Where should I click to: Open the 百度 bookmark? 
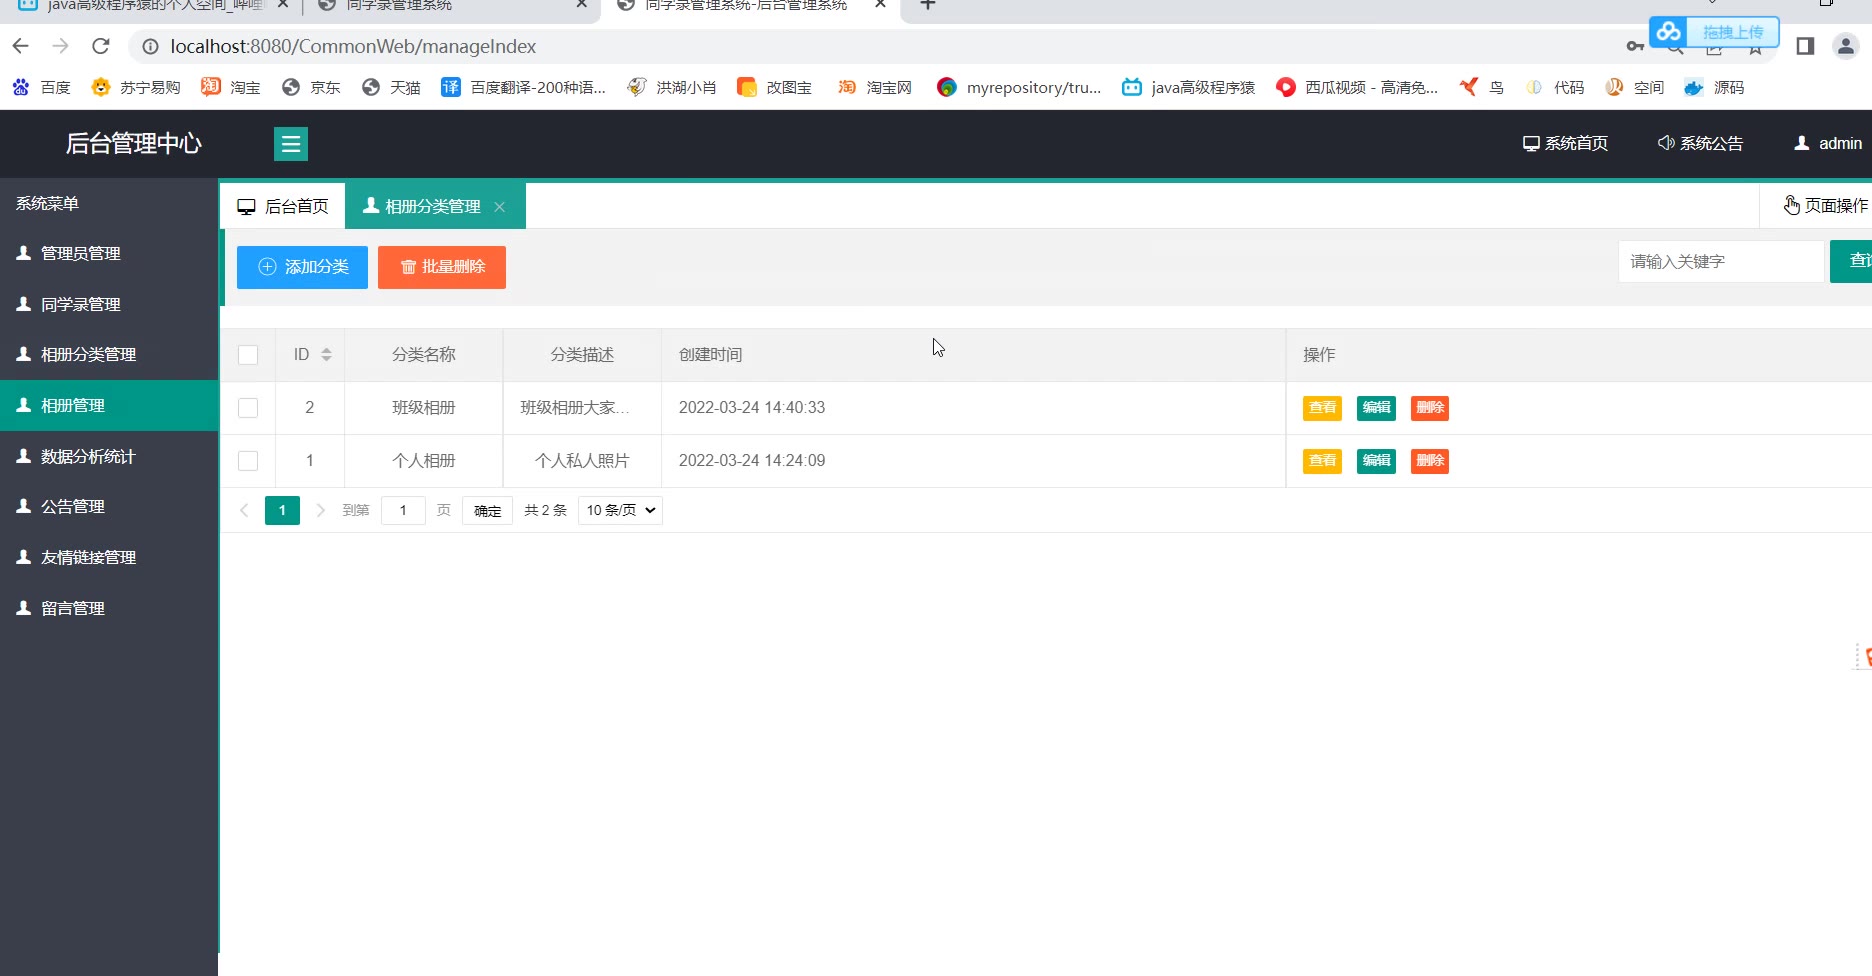pos(41,88)
